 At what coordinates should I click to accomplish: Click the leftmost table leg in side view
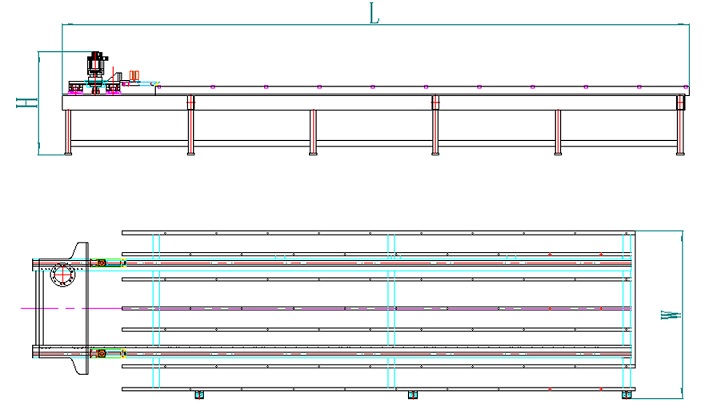(x=68, y=132)
